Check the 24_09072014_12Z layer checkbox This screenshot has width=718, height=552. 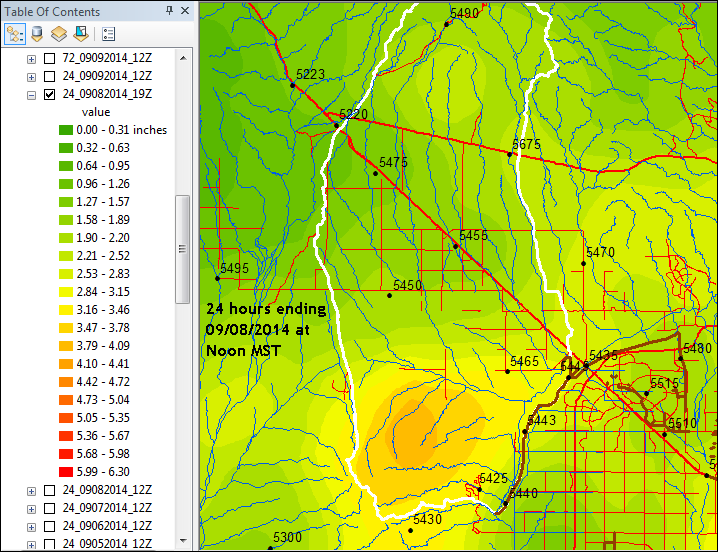pyautogui.click(x=49, y=508)
